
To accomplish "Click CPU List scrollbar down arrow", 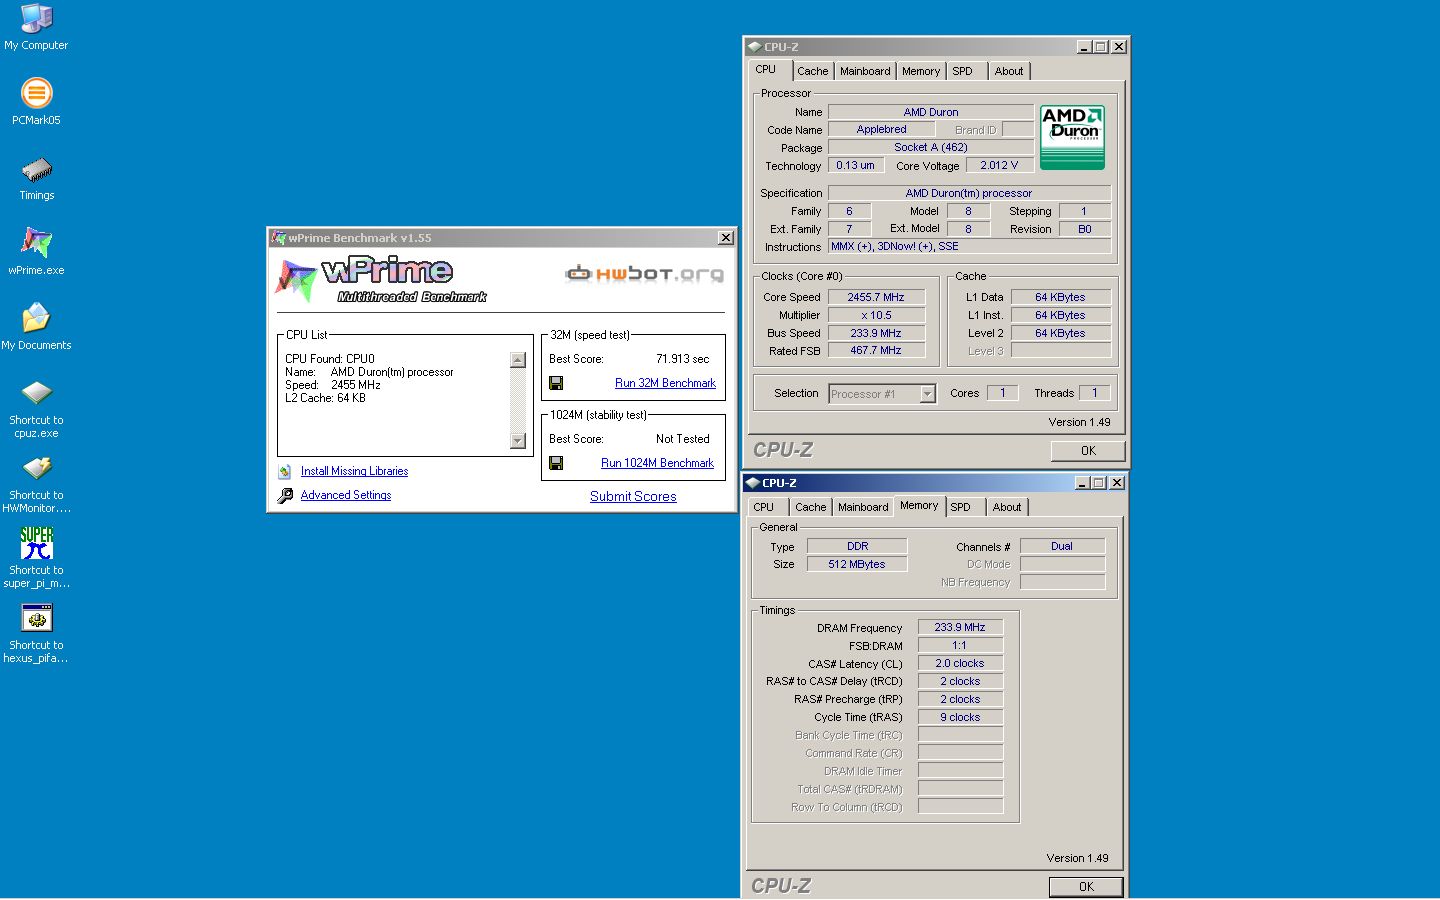I will pos(517,441).
